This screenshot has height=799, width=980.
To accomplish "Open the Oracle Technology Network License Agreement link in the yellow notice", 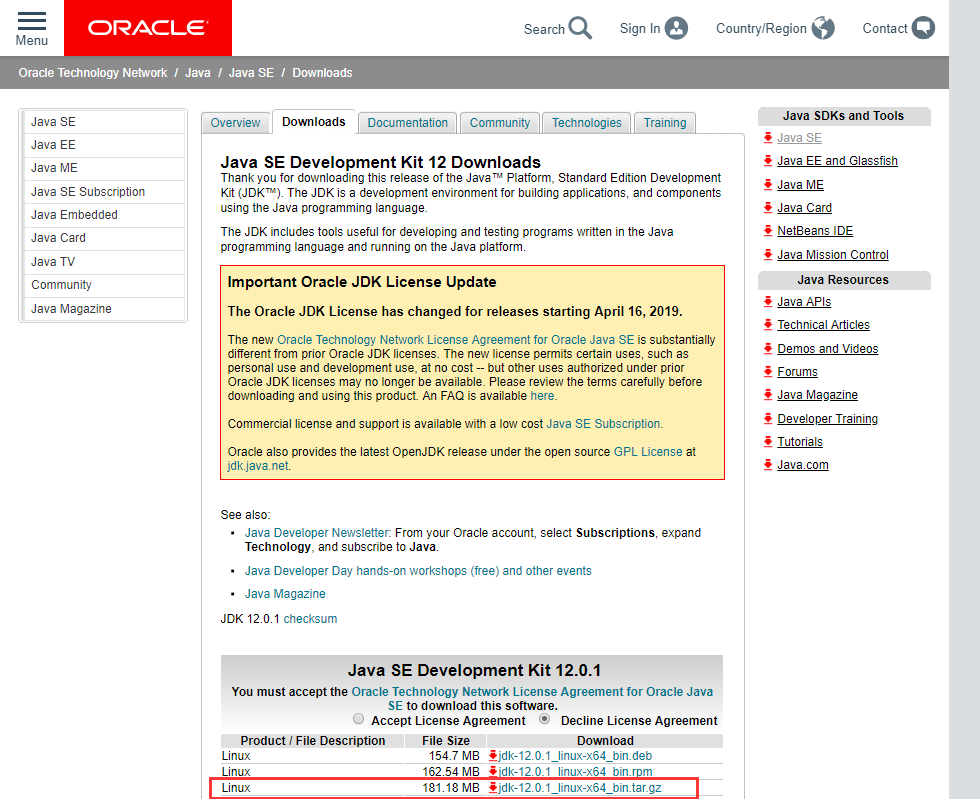I will click(455, 339).
